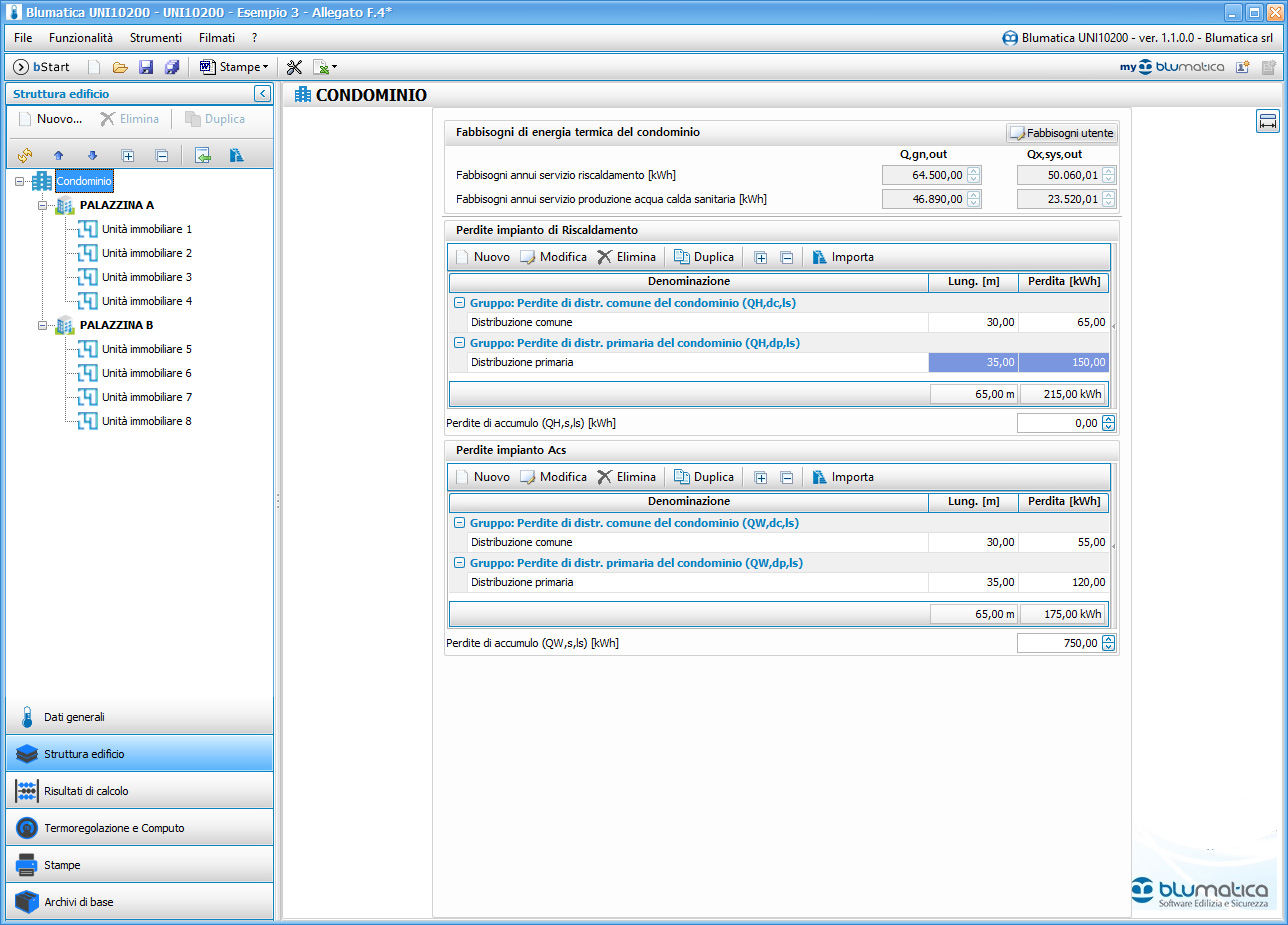Toggle the layout icon at the top right of the panel

point(1268,122)
